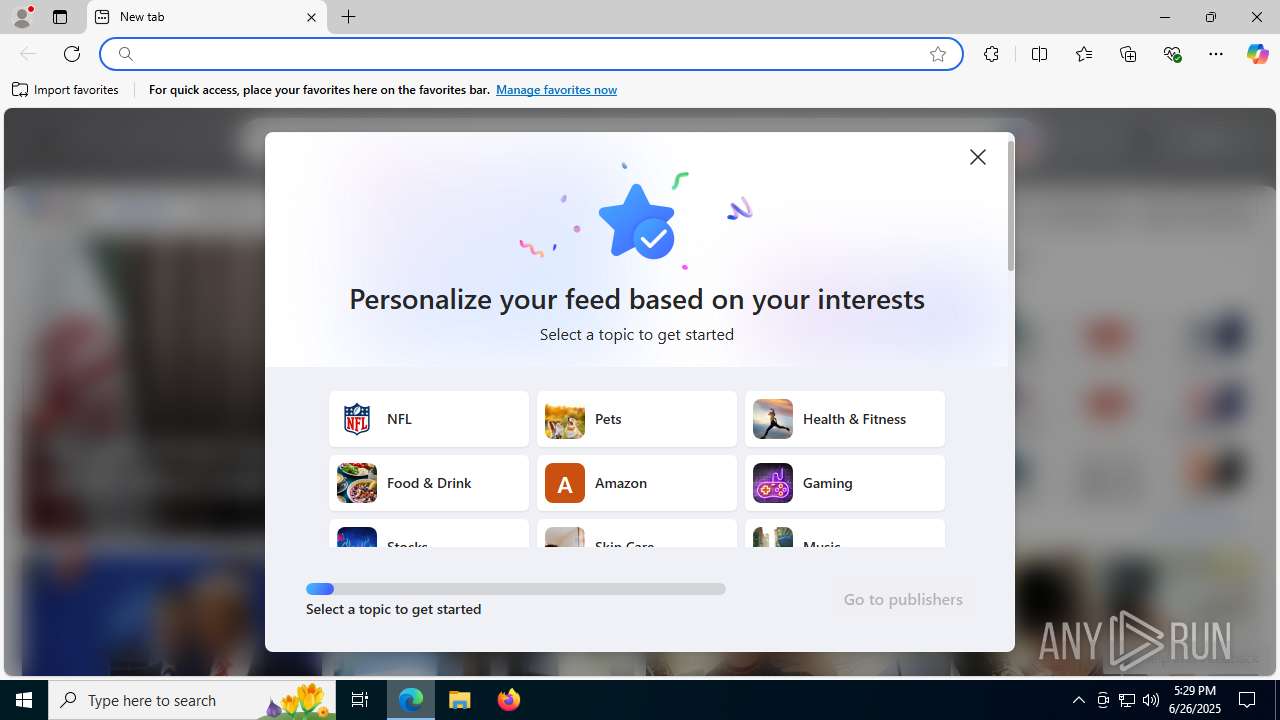Viewport: 1280px width, 720px height.
Task: Open the Favorites list icon
Action: [x=1084, y=54]
